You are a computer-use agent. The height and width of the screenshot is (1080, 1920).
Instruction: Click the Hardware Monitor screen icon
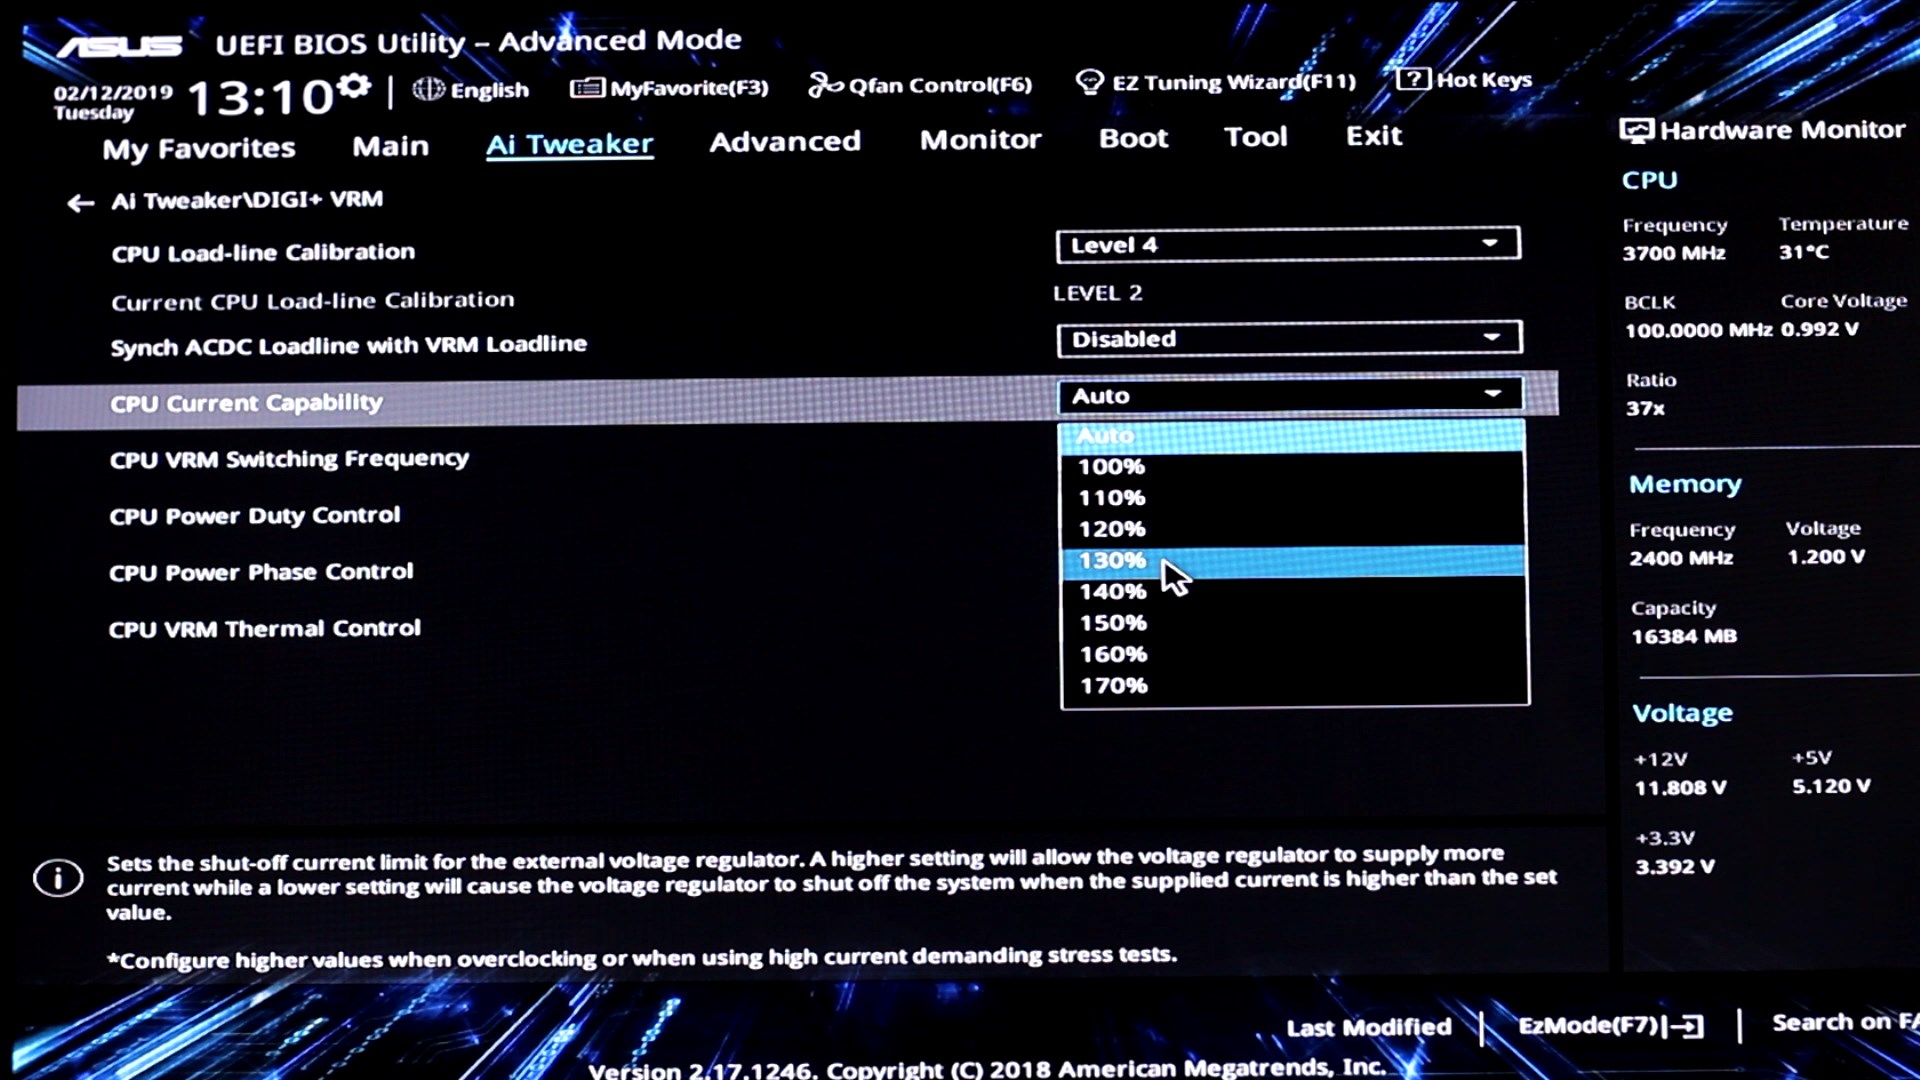(x=1636, y=131)
